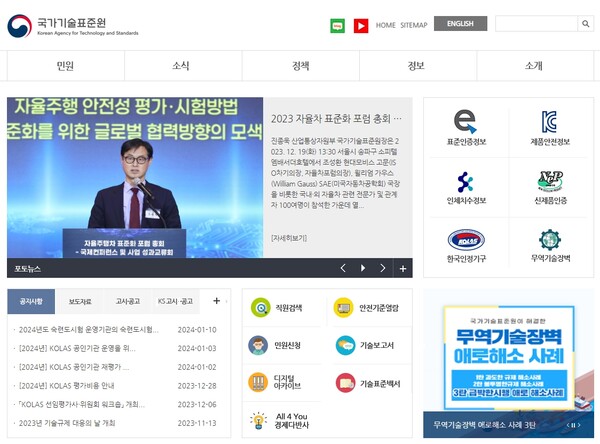Image resolution: width=600 pixels, height=444 pixels.
Task: Open 안전기준열람 yellow icon
Action: 343,307
